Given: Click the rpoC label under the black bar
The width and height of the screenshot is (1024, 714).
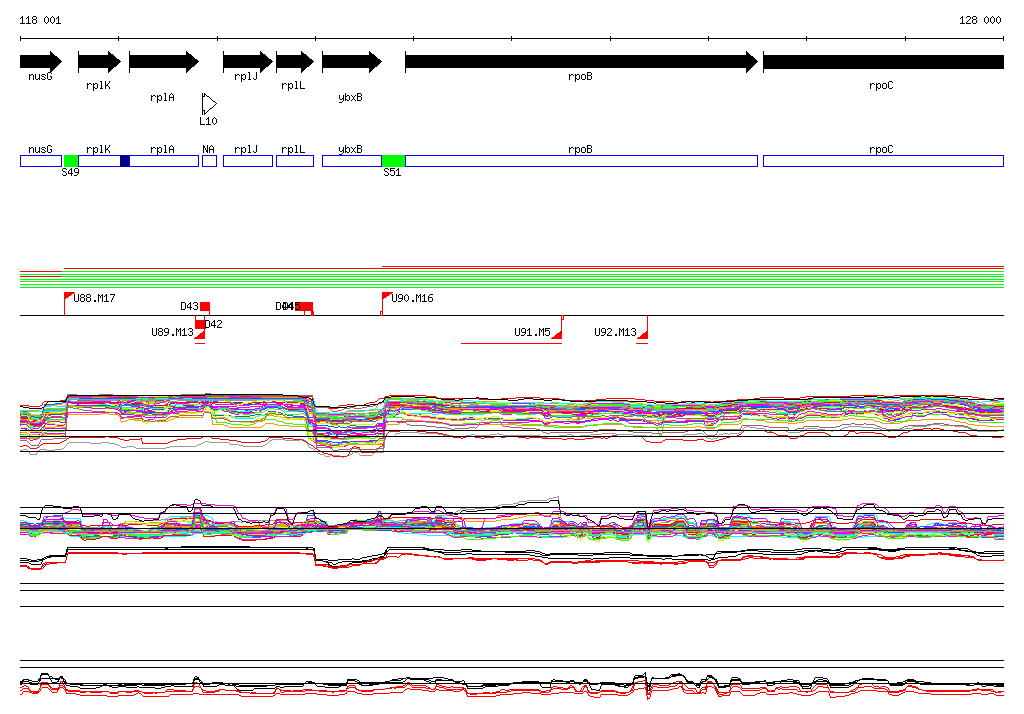Looking at the screenshot, I should point(881,86).
